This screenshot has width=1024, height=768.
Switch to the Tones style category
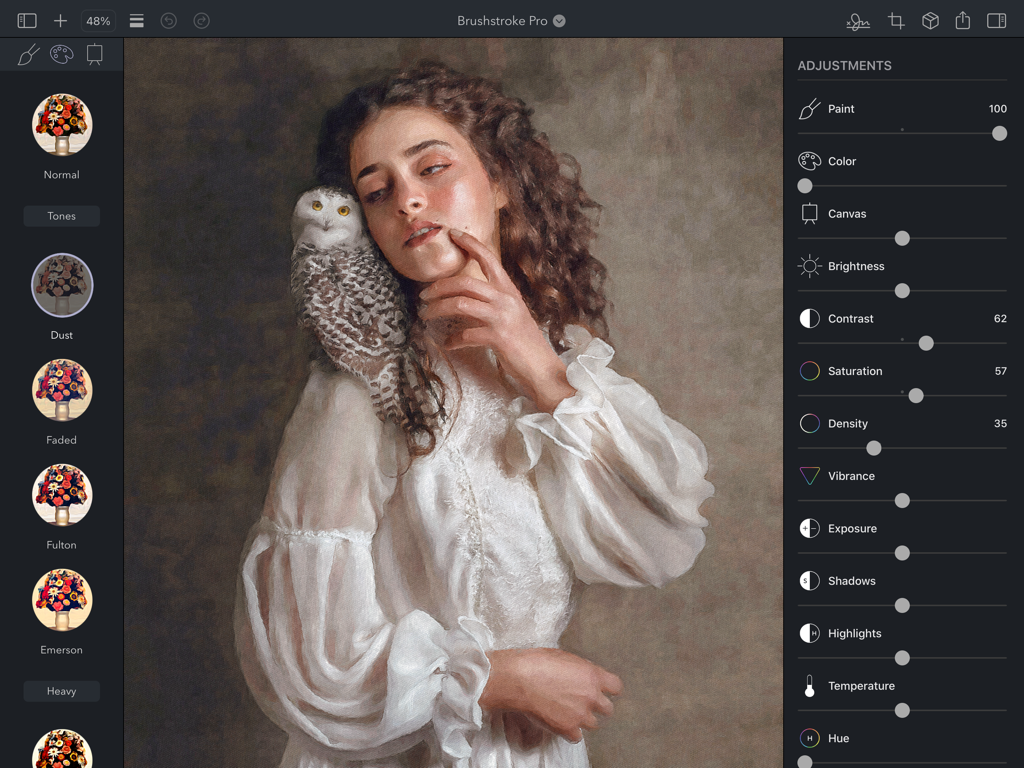point(61,215)
